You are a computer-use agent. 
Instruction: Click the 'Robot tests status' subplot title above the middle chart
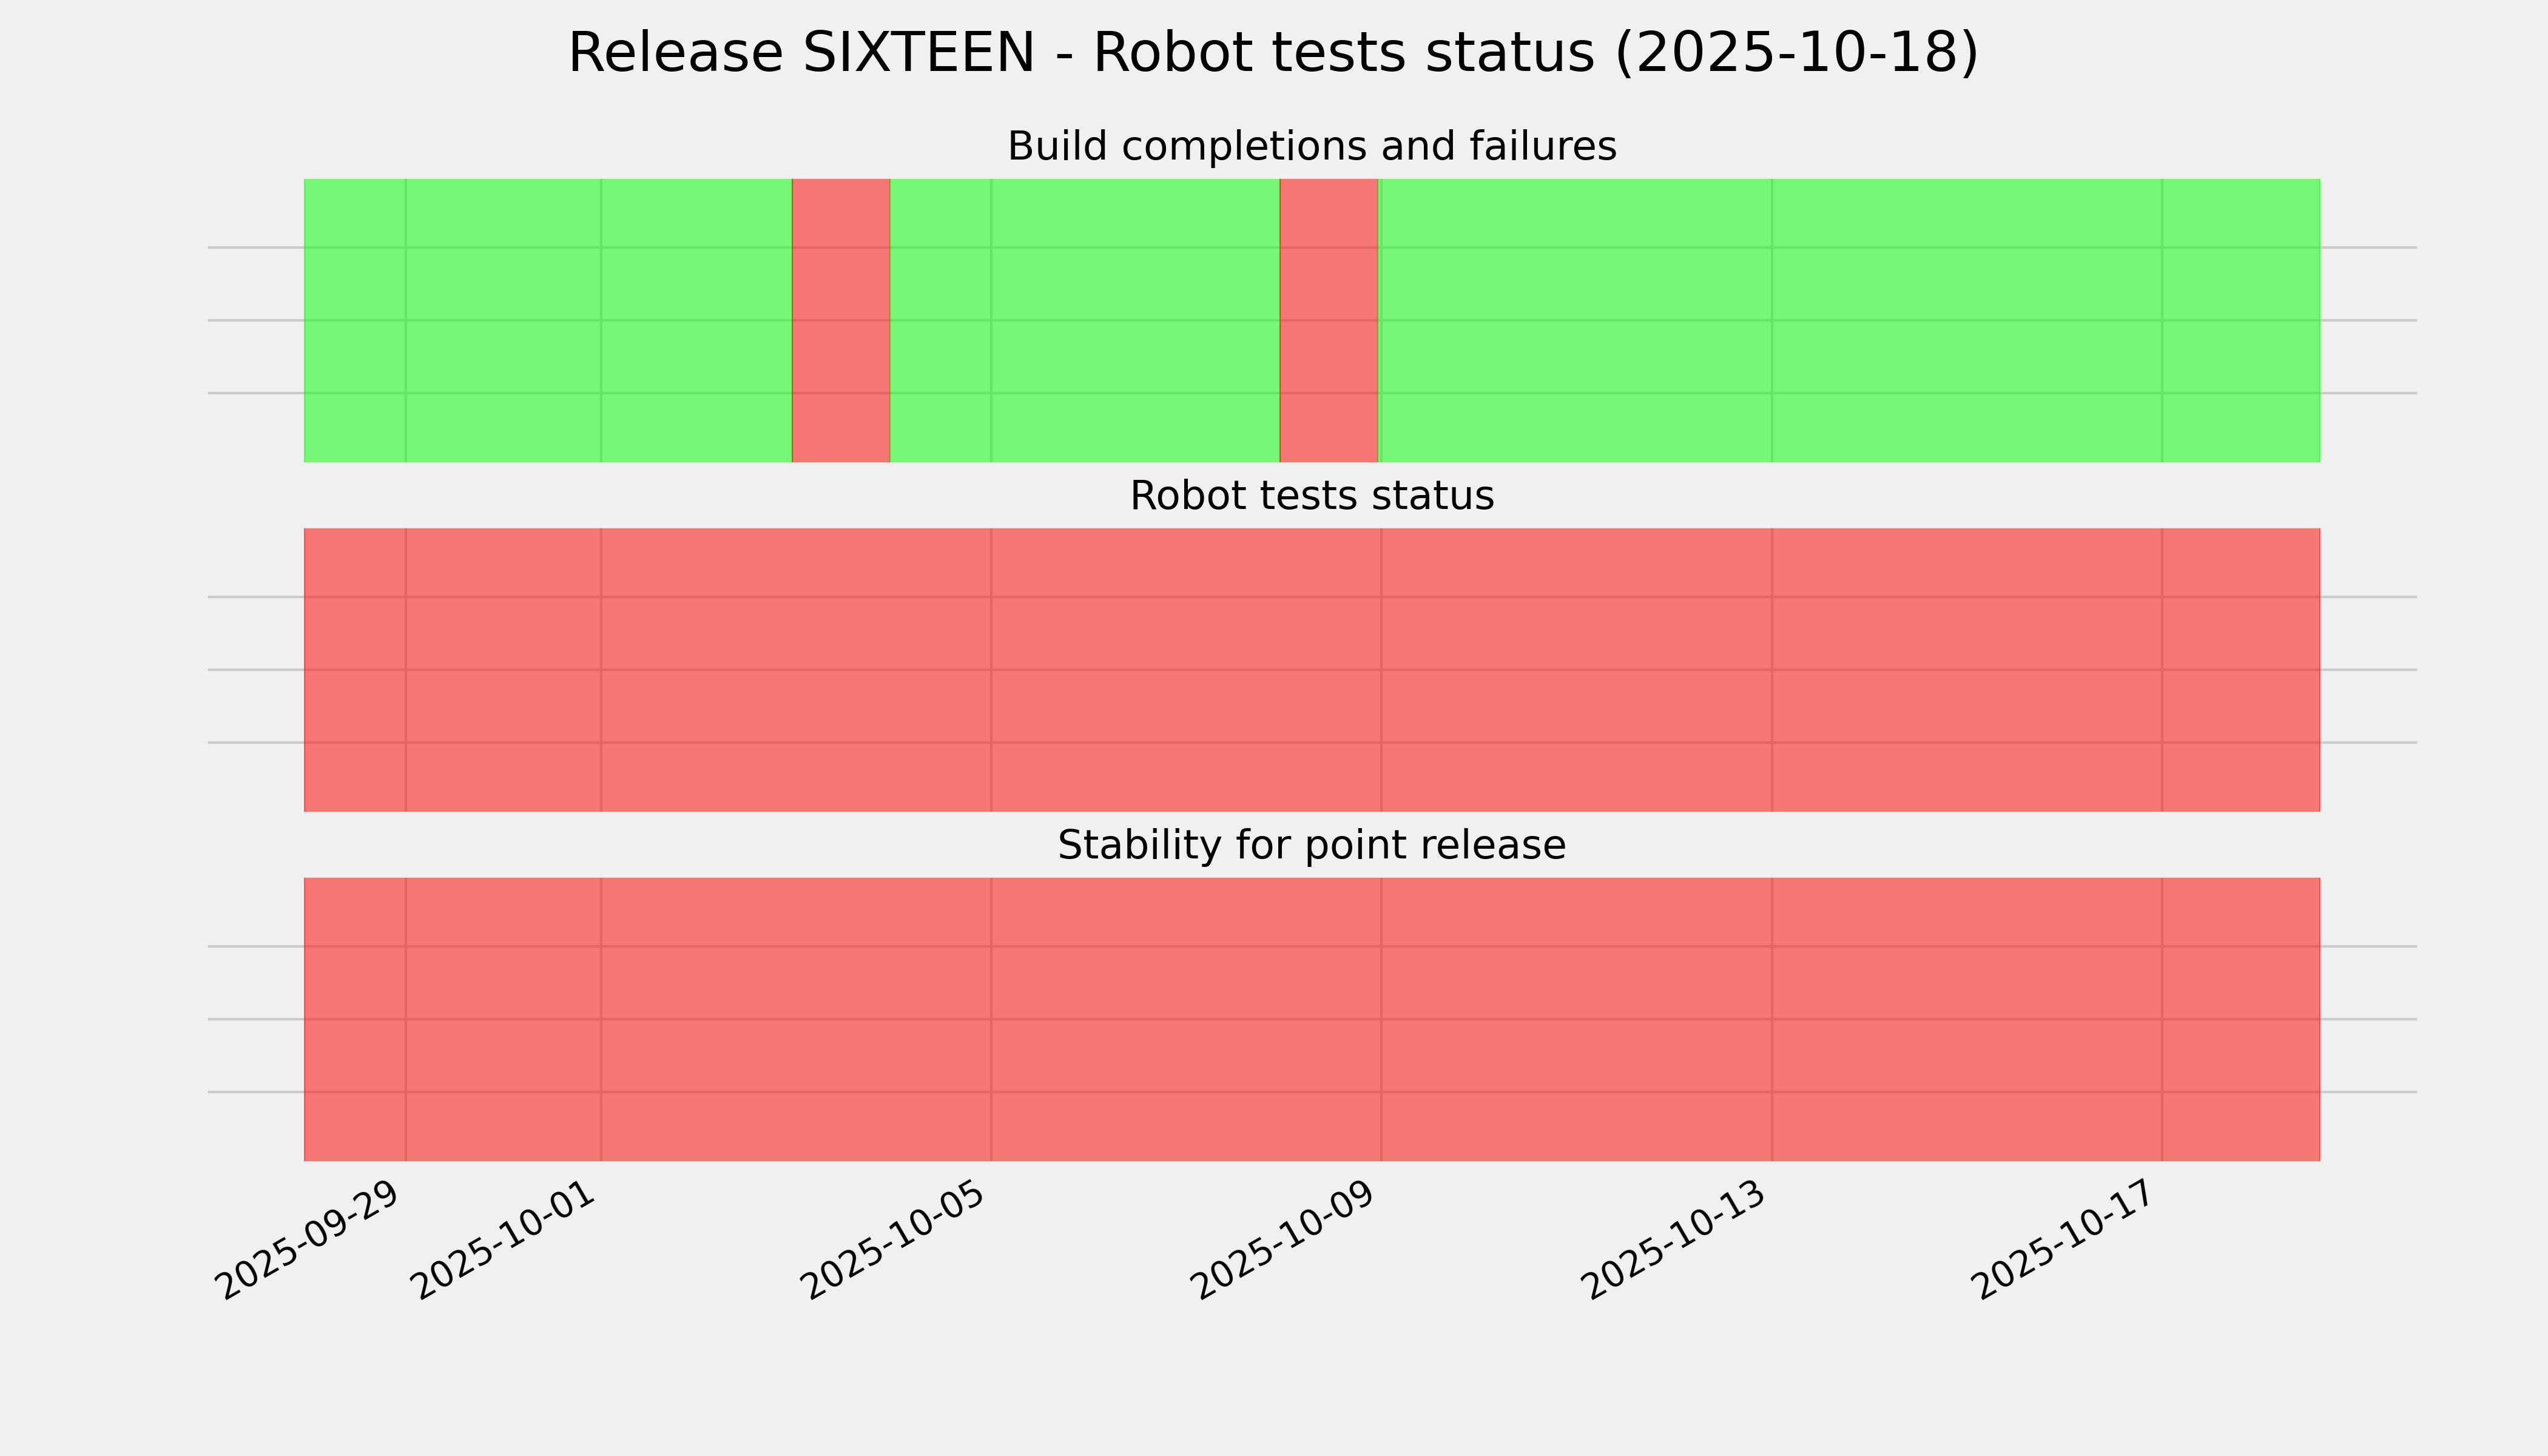1311,496
